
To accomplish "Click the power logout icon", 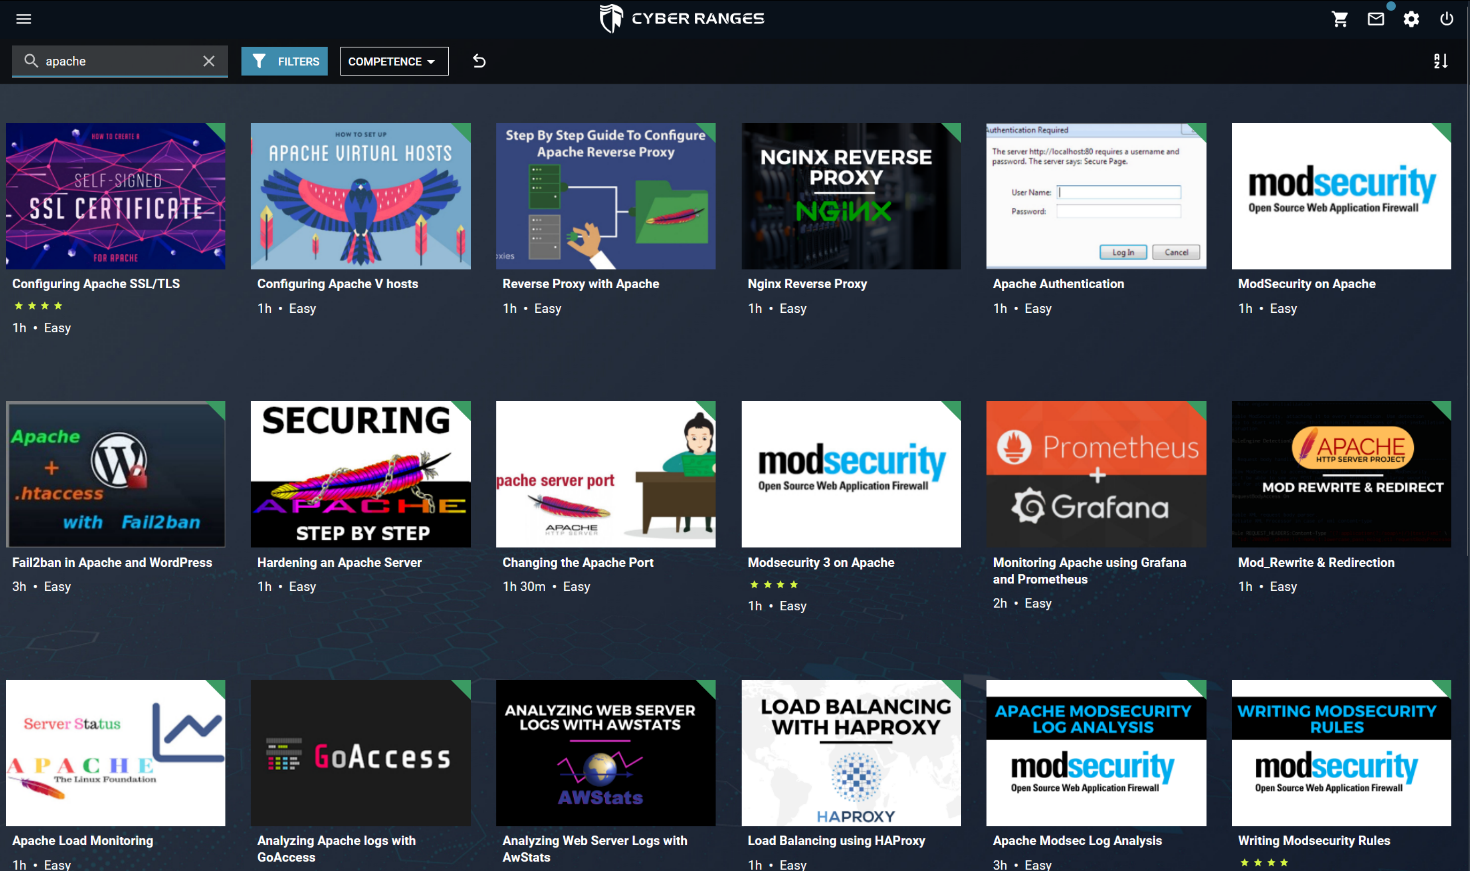I will pyautogui.click(x=1446, y=19).
